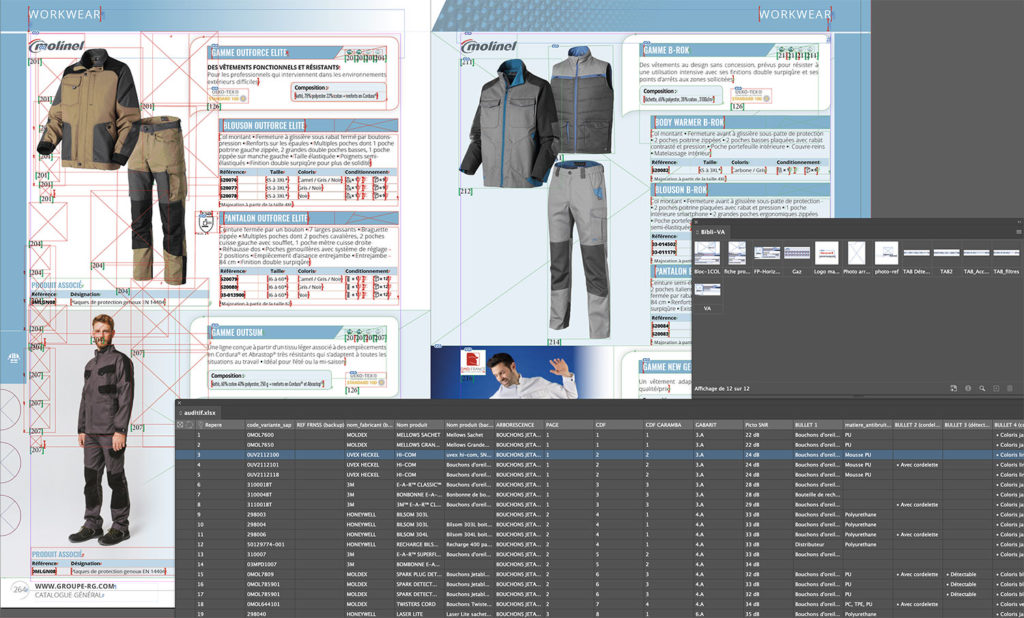
Task: Click the import to library icon in Bibli-VA footer
Action: click(953, 389)
